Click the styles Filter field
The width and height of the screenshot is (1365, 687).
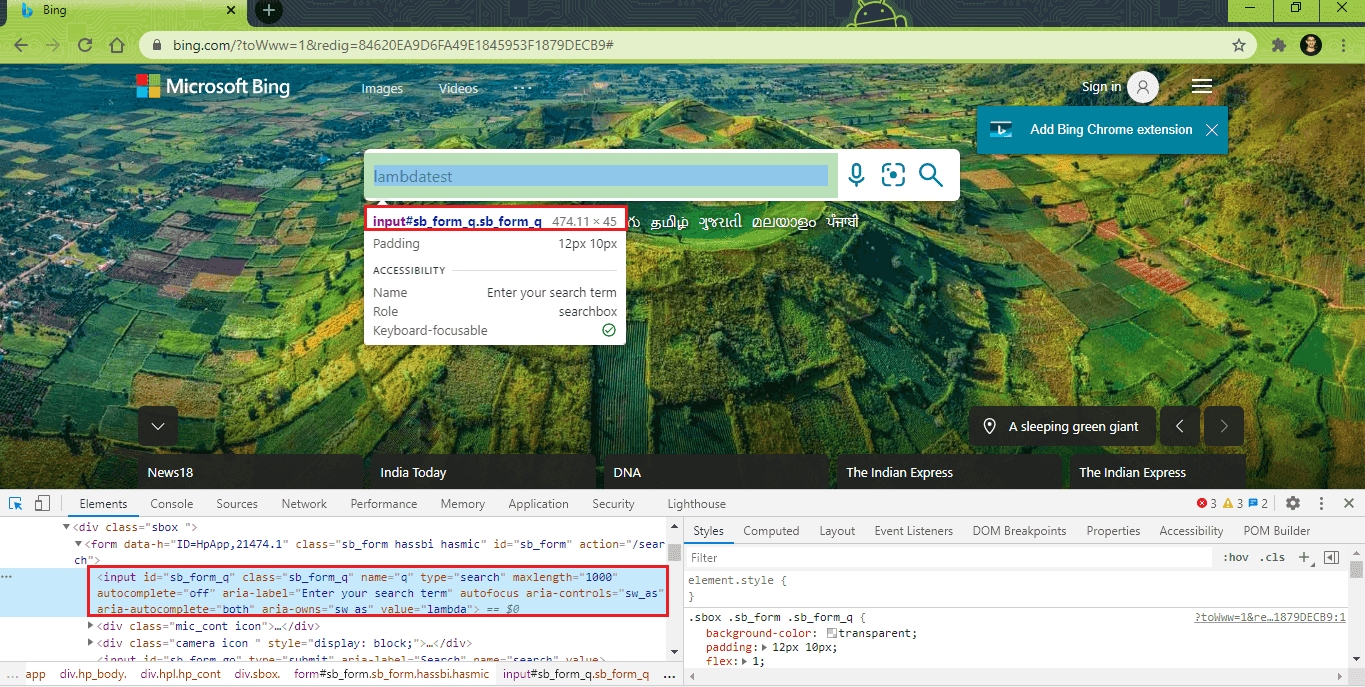(950, 557)
